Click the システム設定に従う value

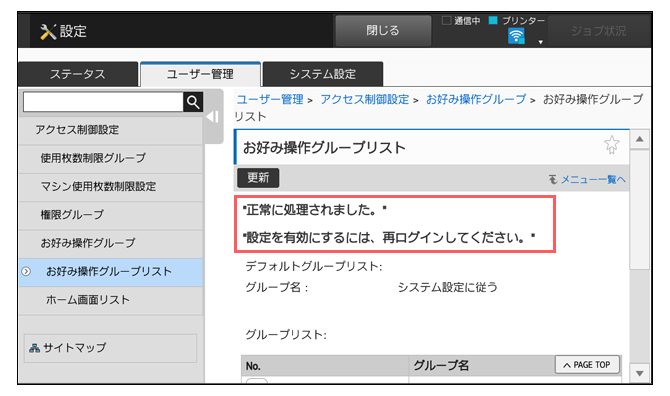[x=447, y=287]
